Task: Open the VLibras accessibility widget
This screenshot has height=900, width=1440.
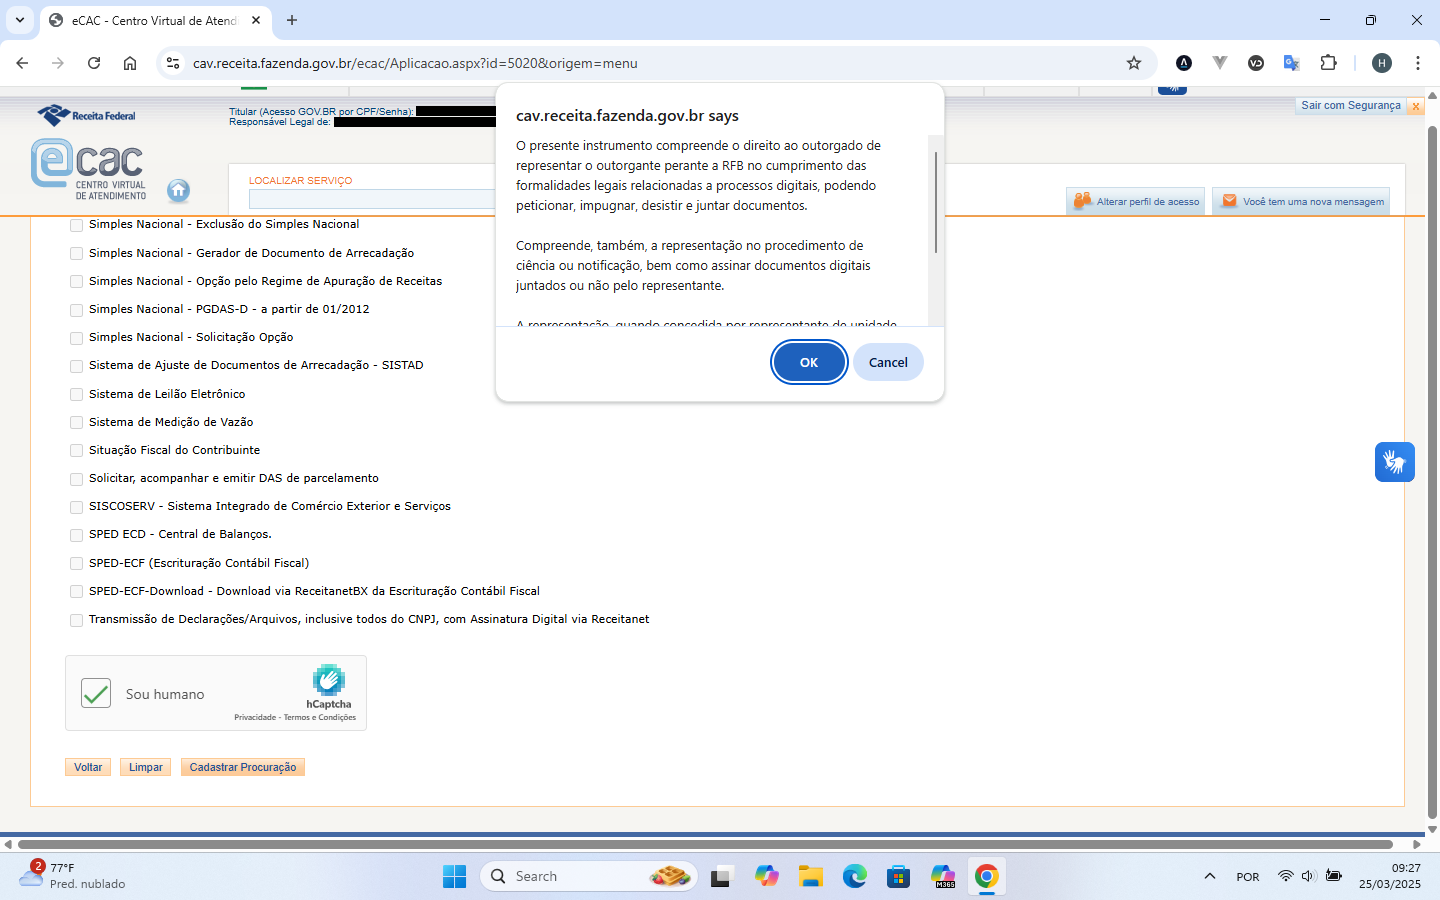Action: (x=1394, y=462)
